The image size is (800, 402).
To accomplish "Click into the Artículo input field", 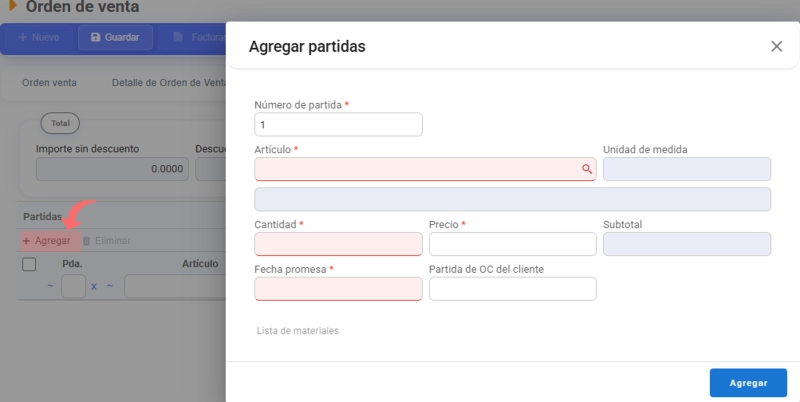I will 425,169.
